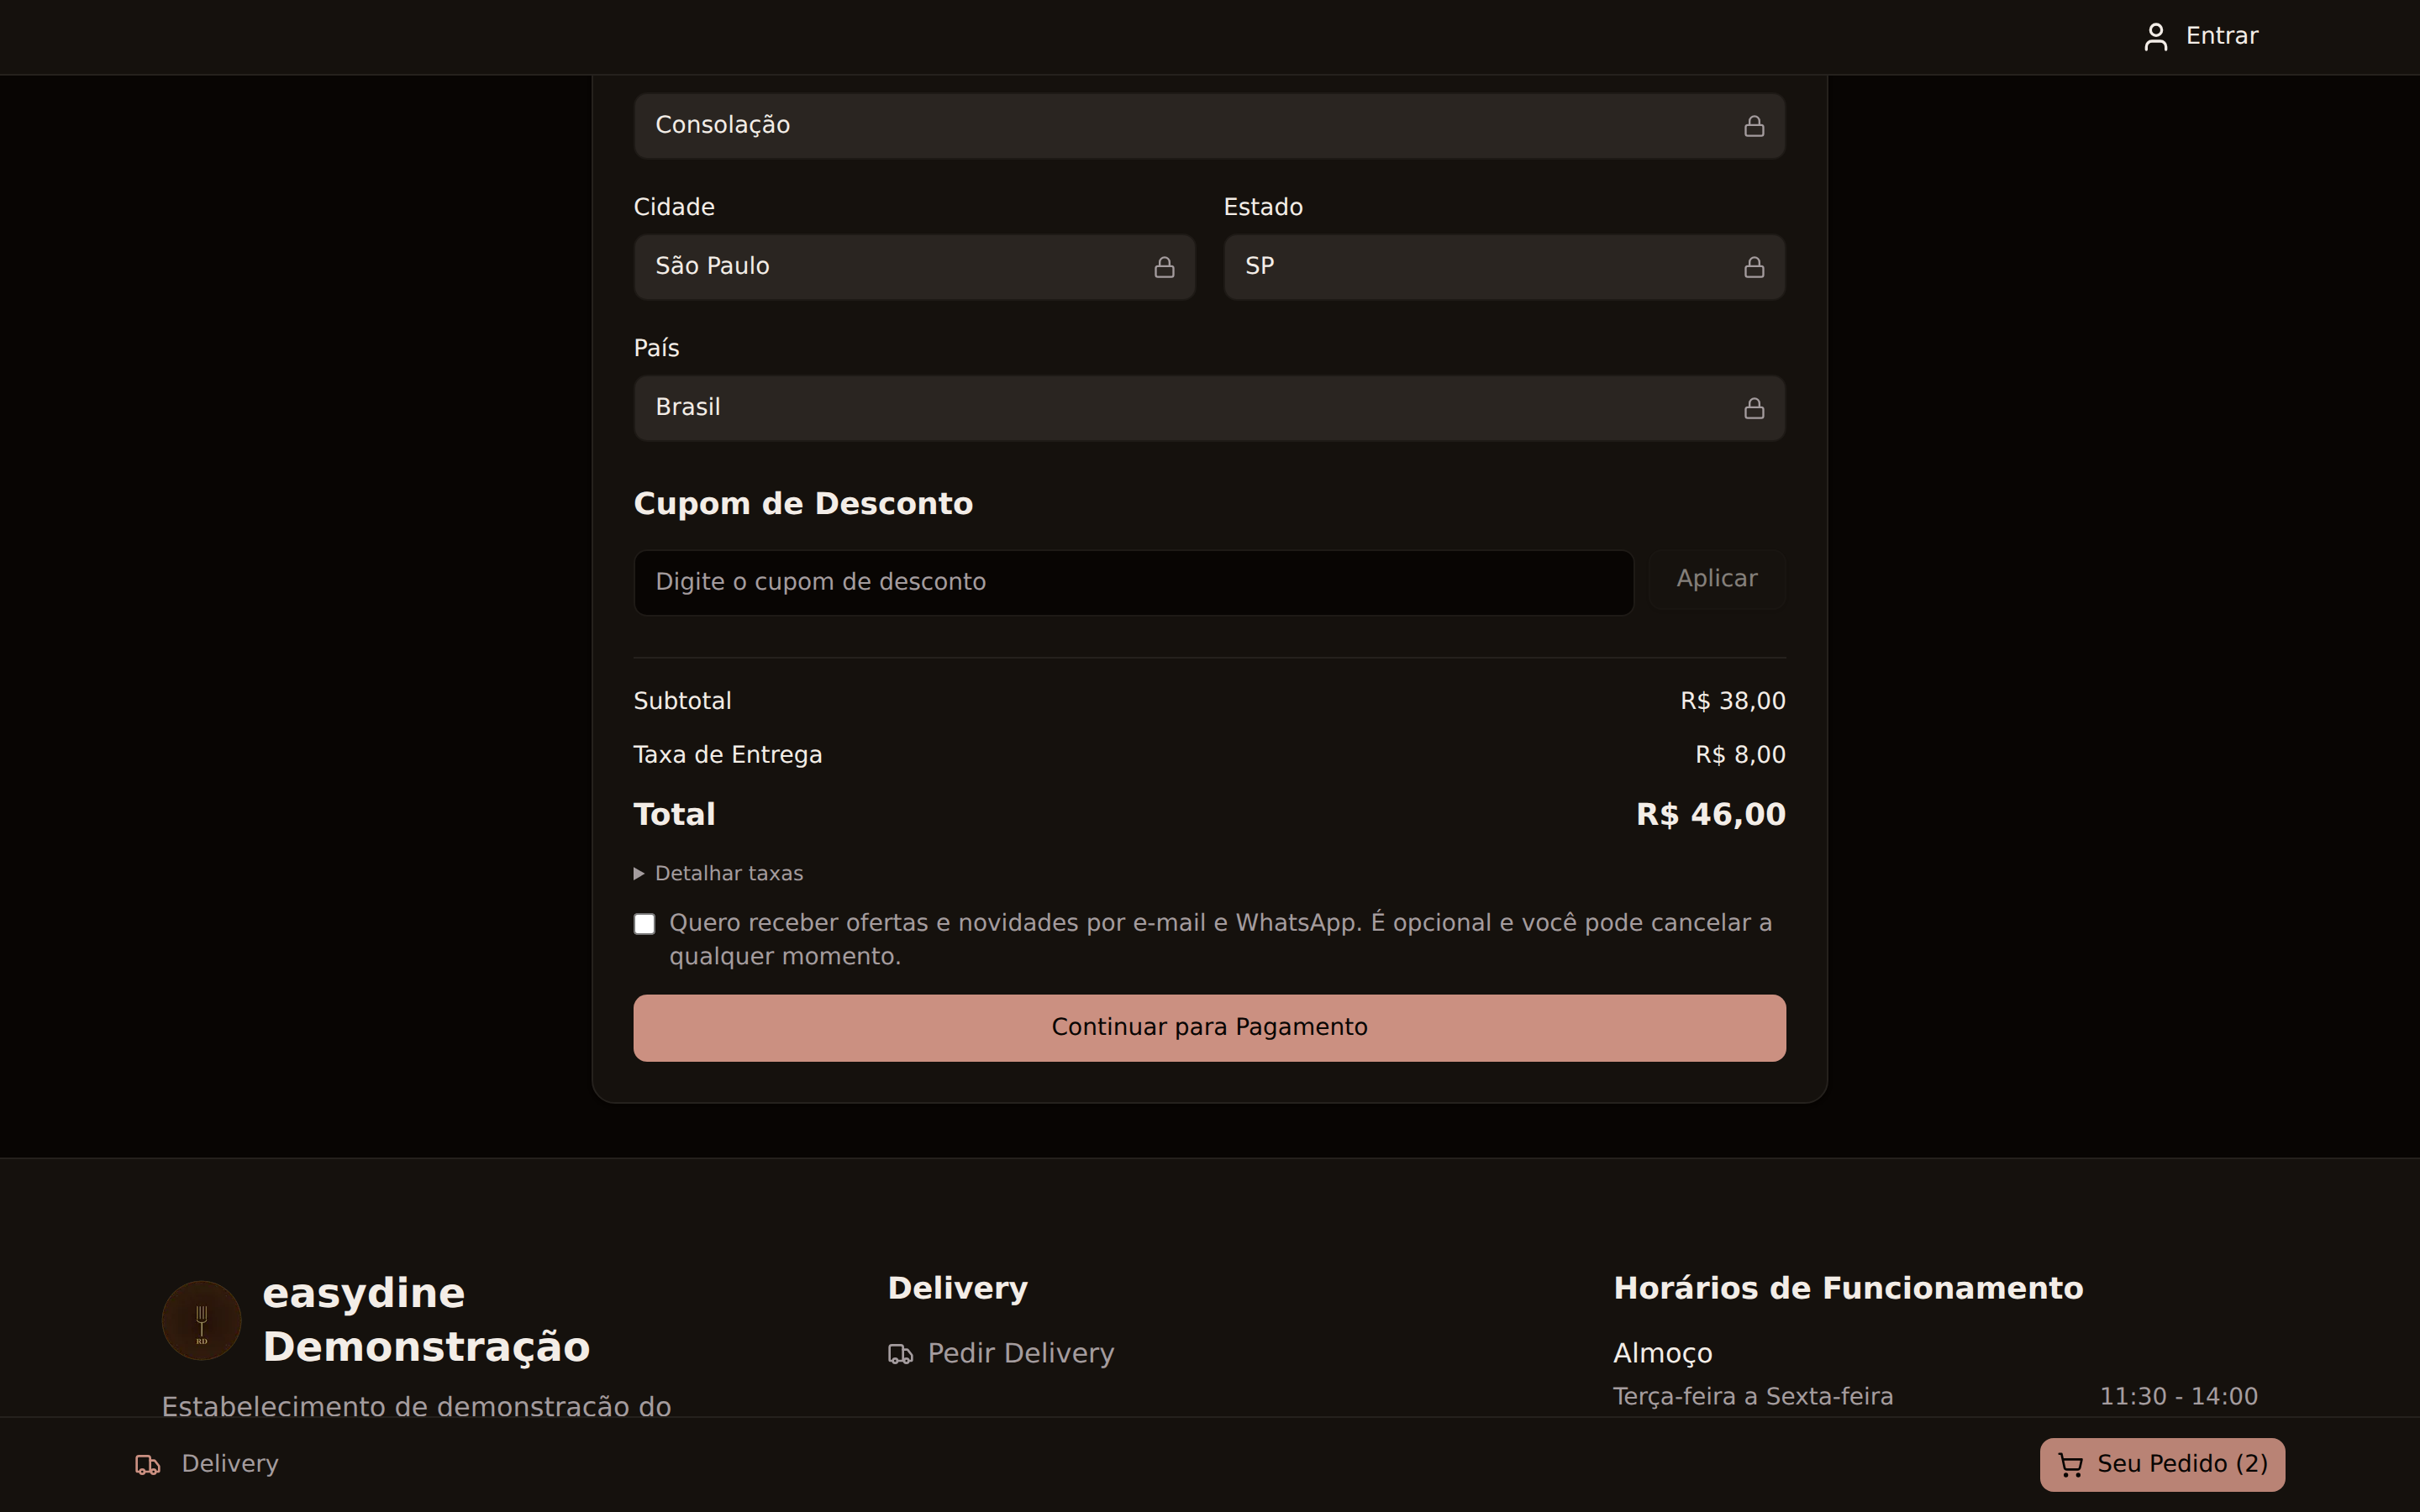This screenshot has height=1512, width=2420.
Task: Click the Almoço hours 11:30 - 14:00
Action: point(2178,1397)
